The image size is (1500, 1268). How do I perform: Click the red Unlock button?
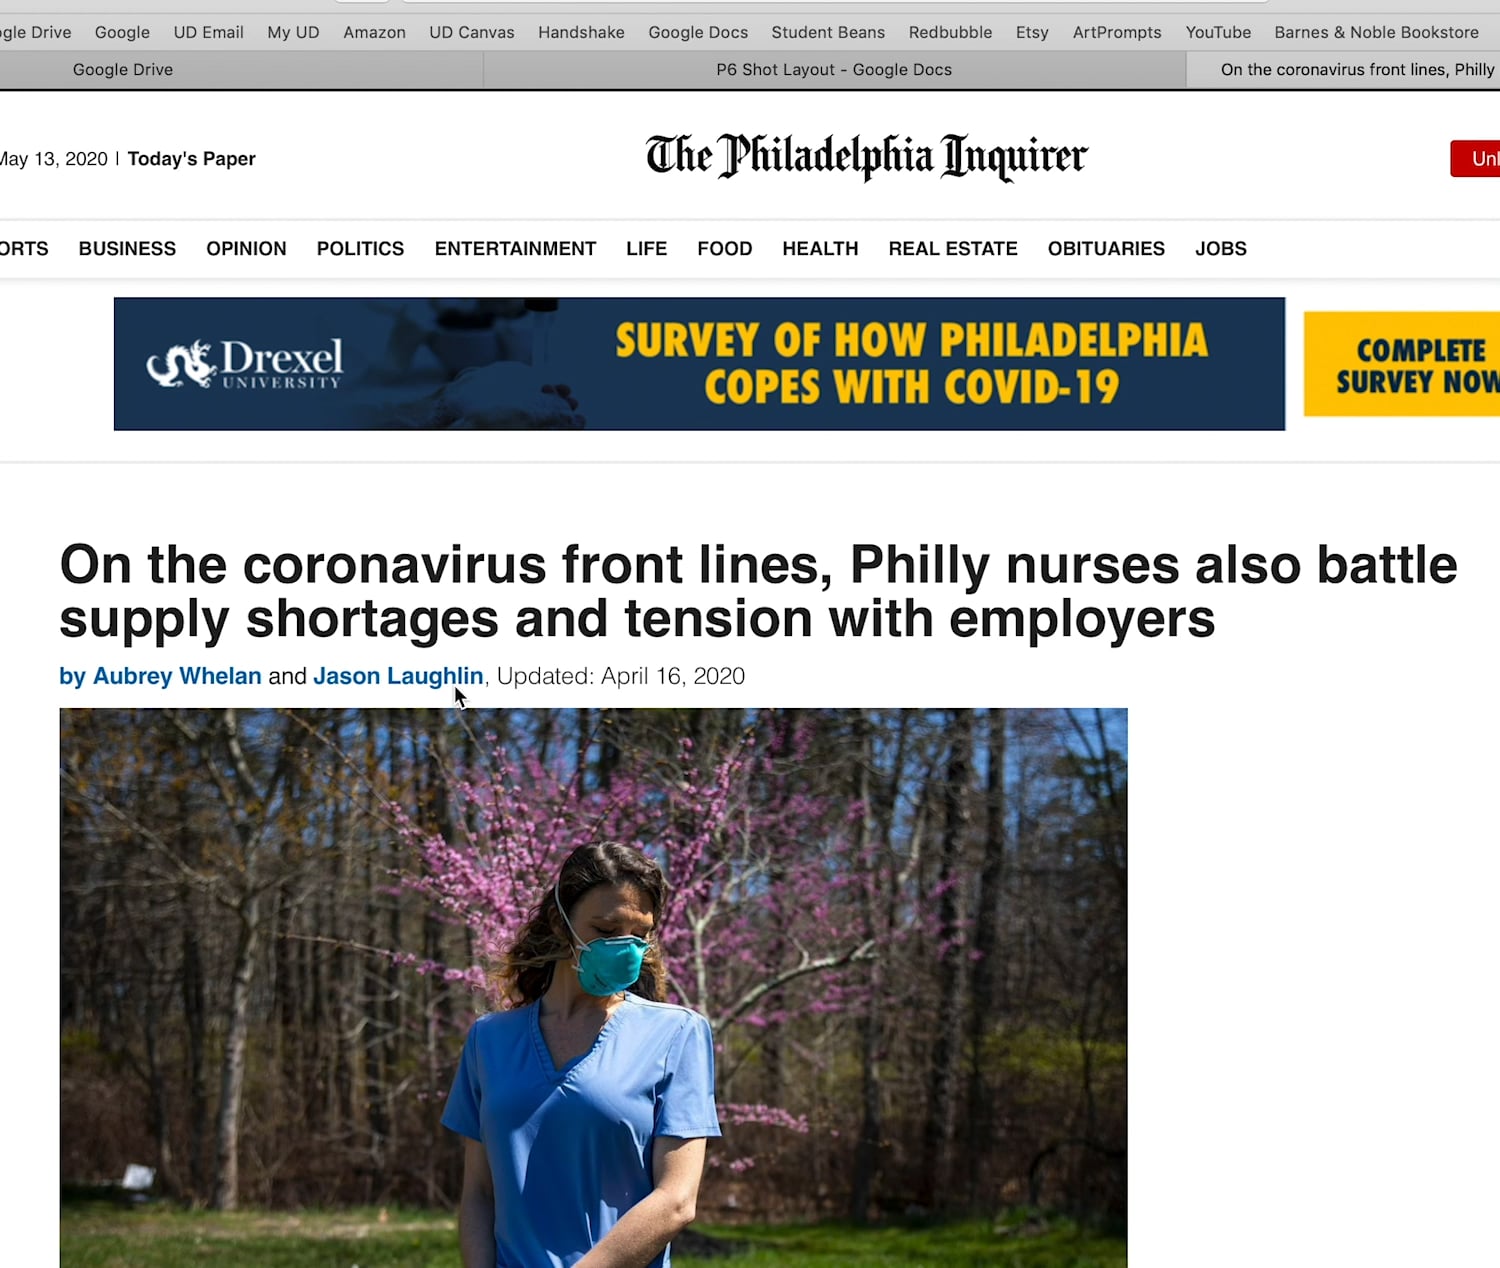[1475, 159]
